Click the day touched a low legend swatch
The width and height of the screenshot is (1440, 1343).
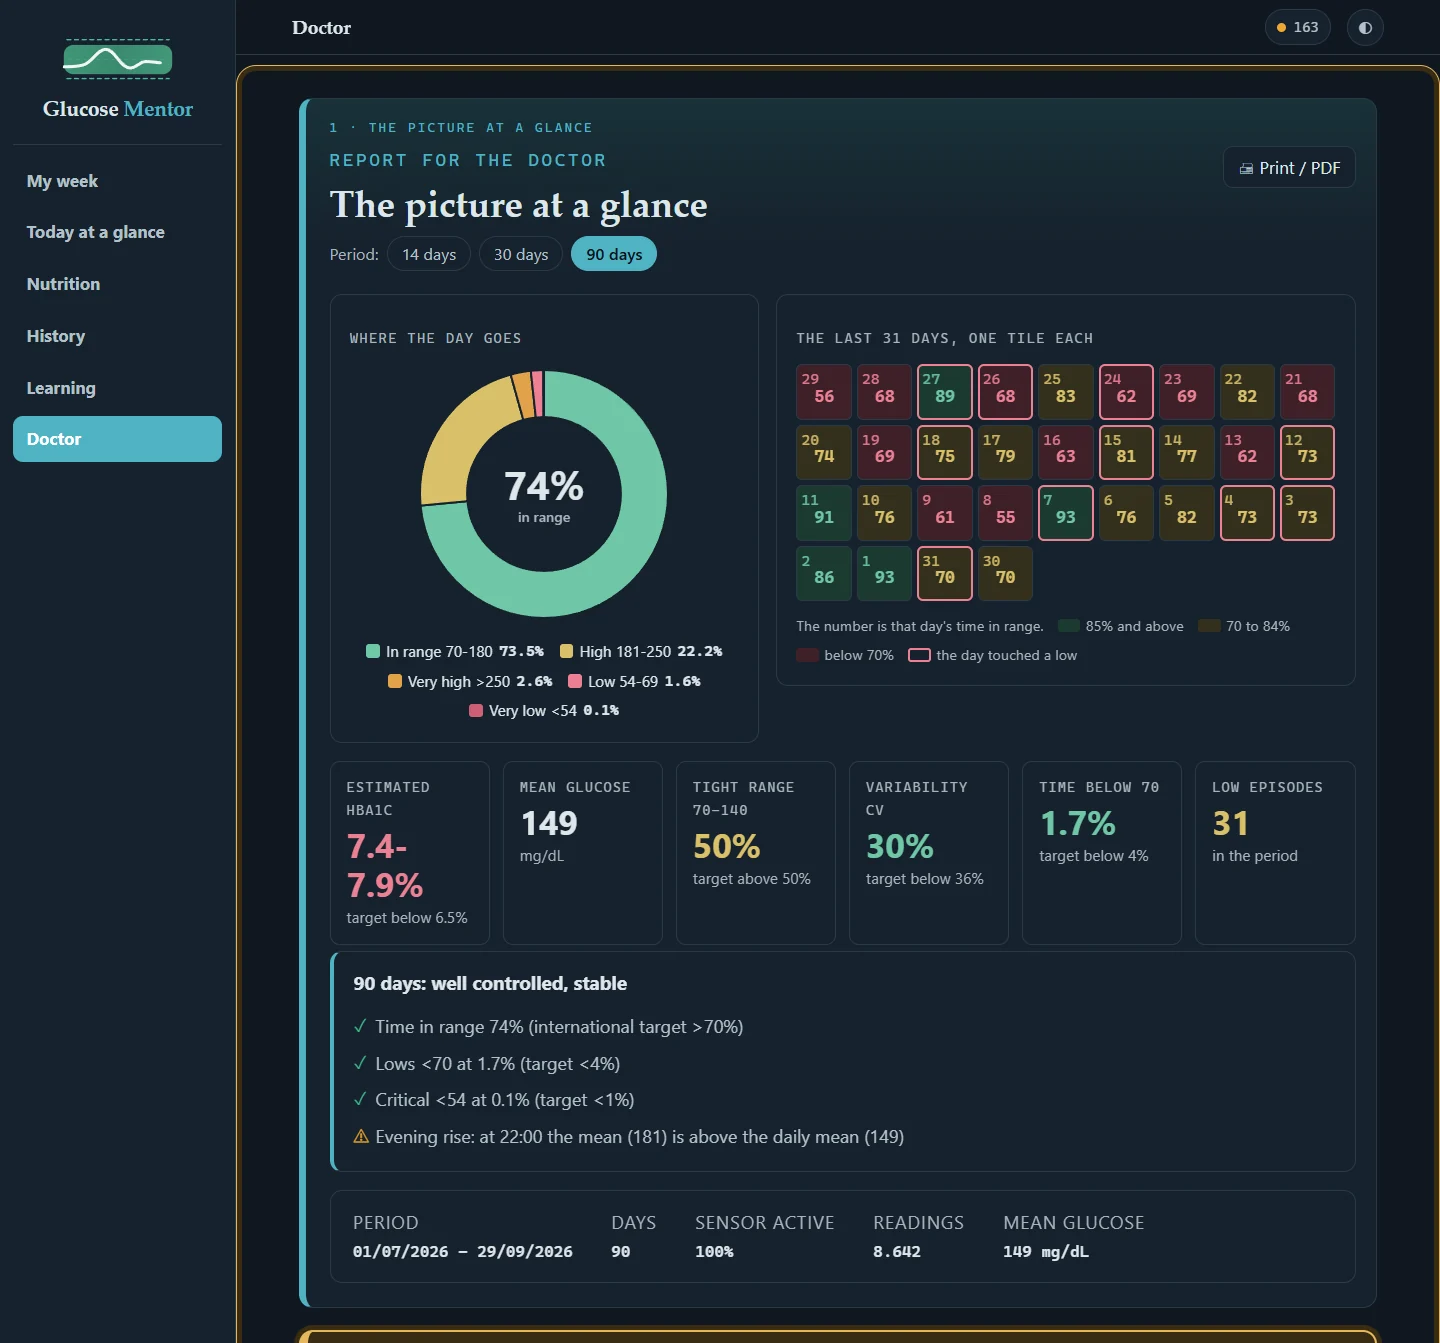coord(919,656)
